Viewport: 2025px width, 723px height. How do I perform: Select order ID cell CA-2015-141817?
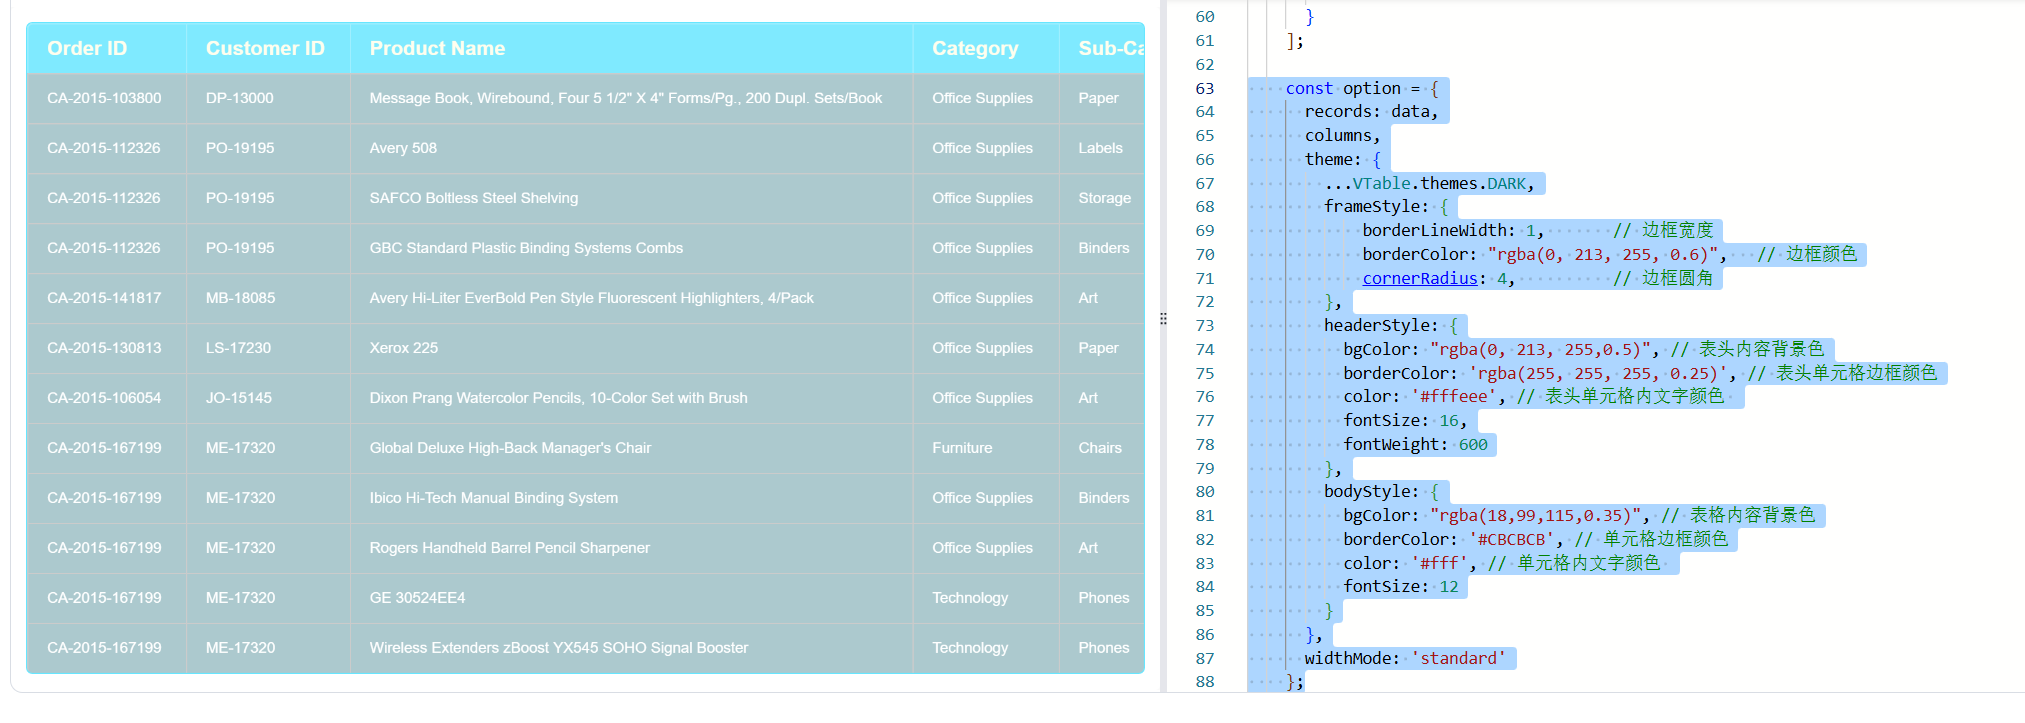pyautogui.click(x=106, y=298)
